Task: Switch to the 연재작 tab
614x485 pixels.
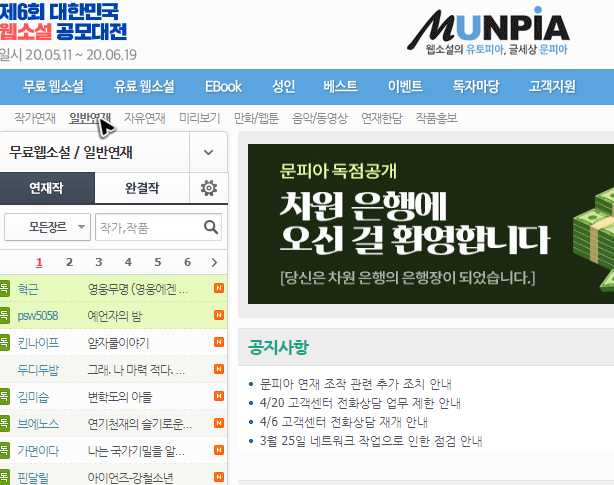Action: (47, 188)
